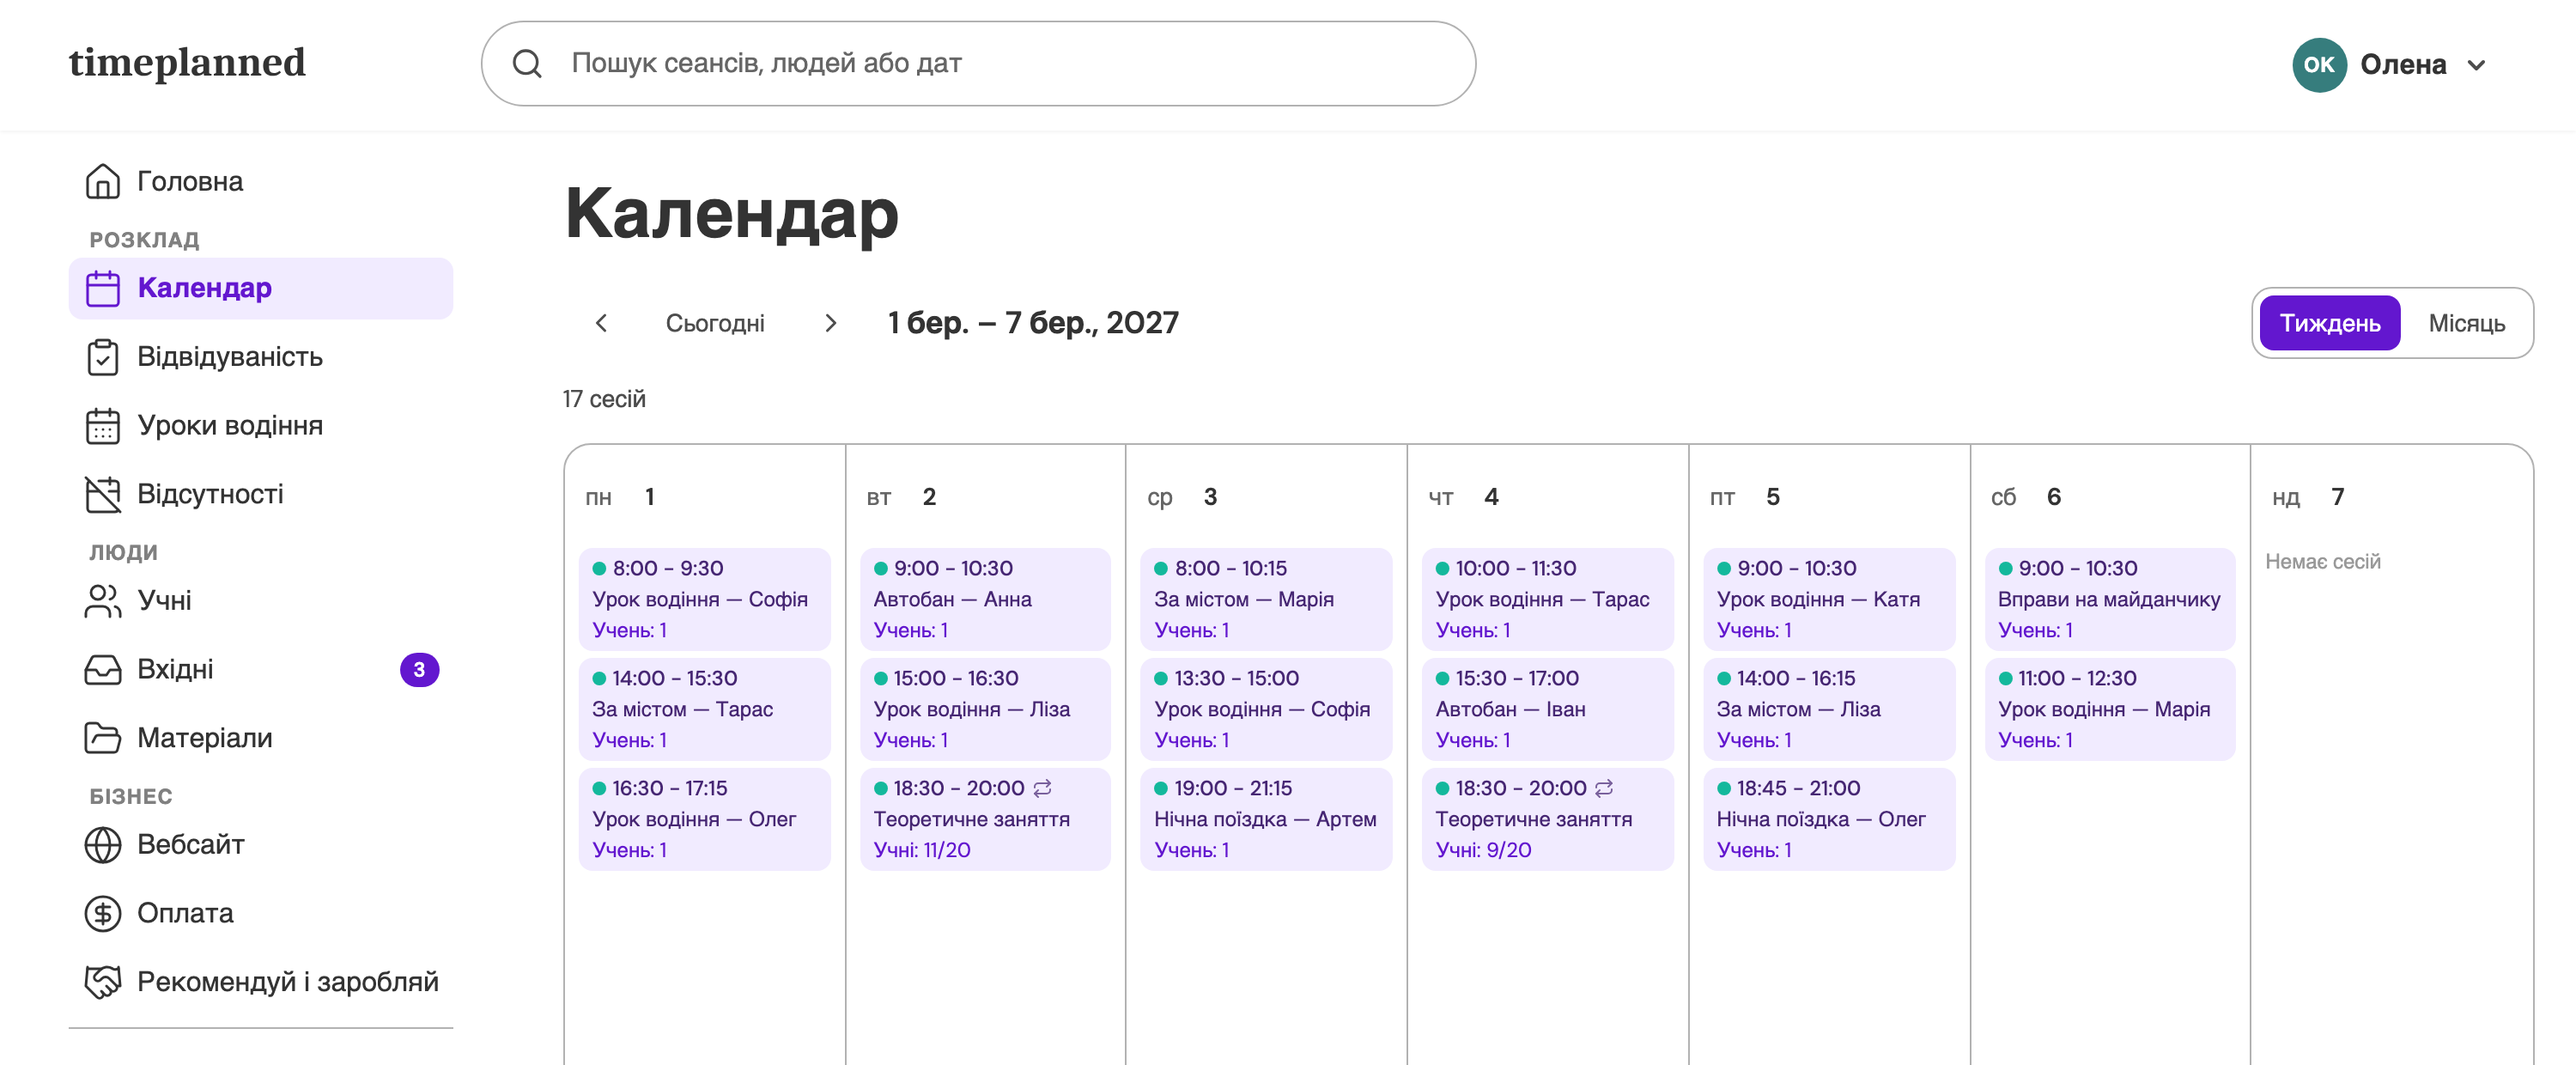Go to the next week
The width and height of the screenshot is (2576, 1065).
(x=830, y=323)
